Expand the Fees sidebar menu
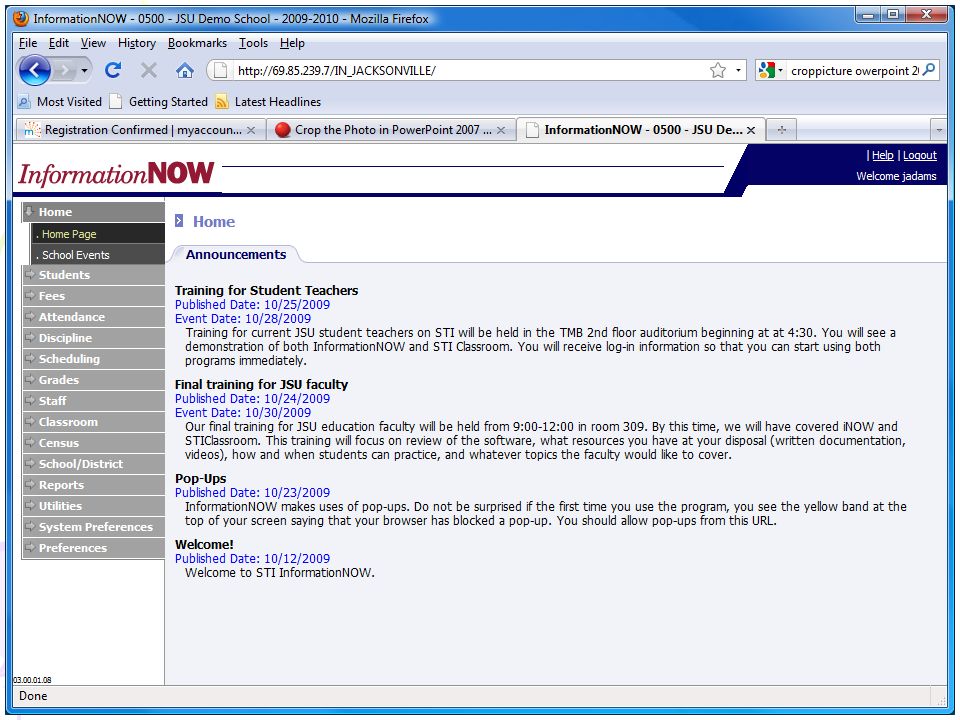The width and height of the screenshot is (960, 720). click(94, 296)
